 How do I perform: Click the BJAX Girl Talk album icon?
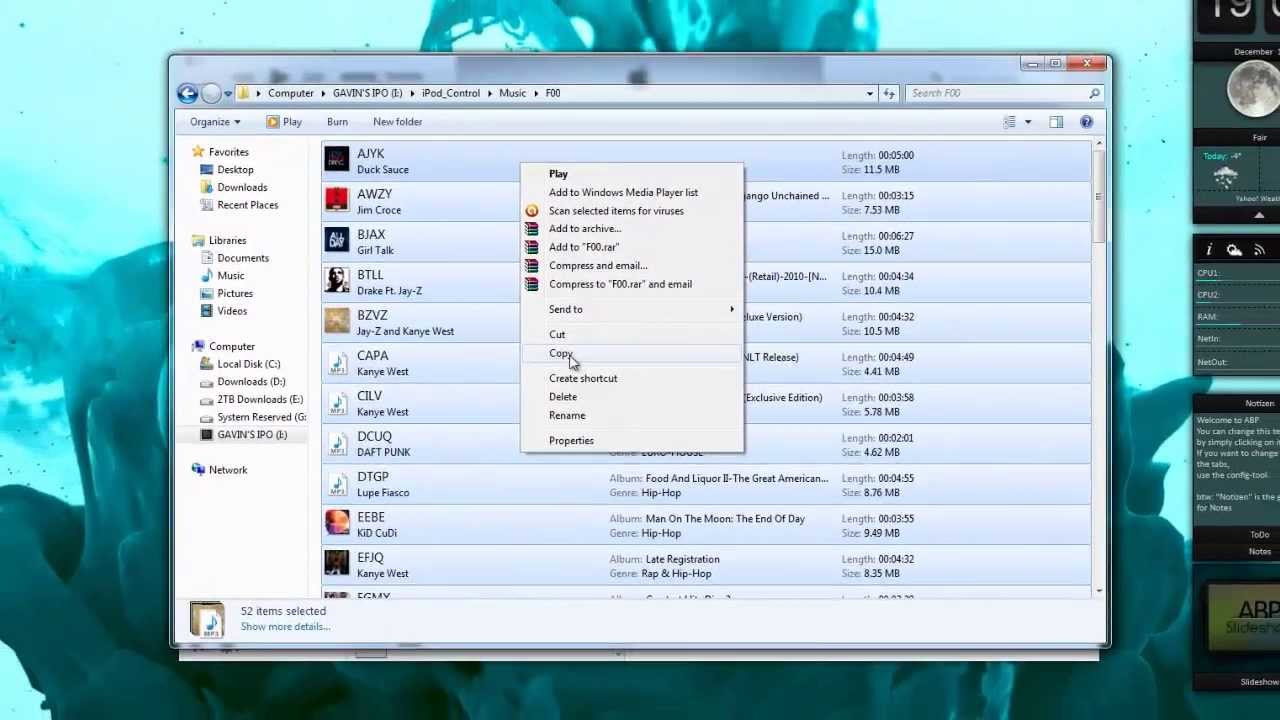click(x=337, y=241)
